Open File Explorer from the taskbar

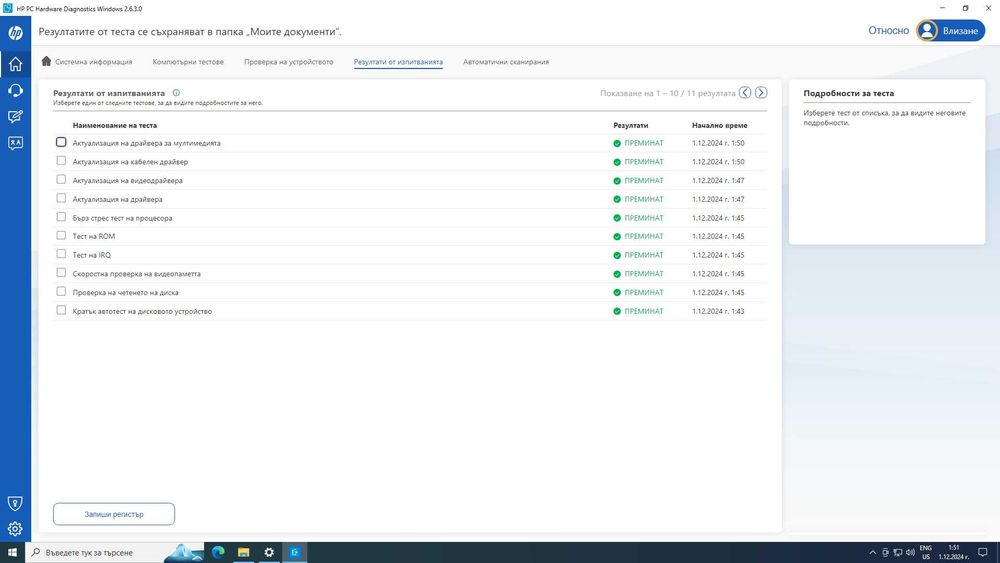point(244,552)
